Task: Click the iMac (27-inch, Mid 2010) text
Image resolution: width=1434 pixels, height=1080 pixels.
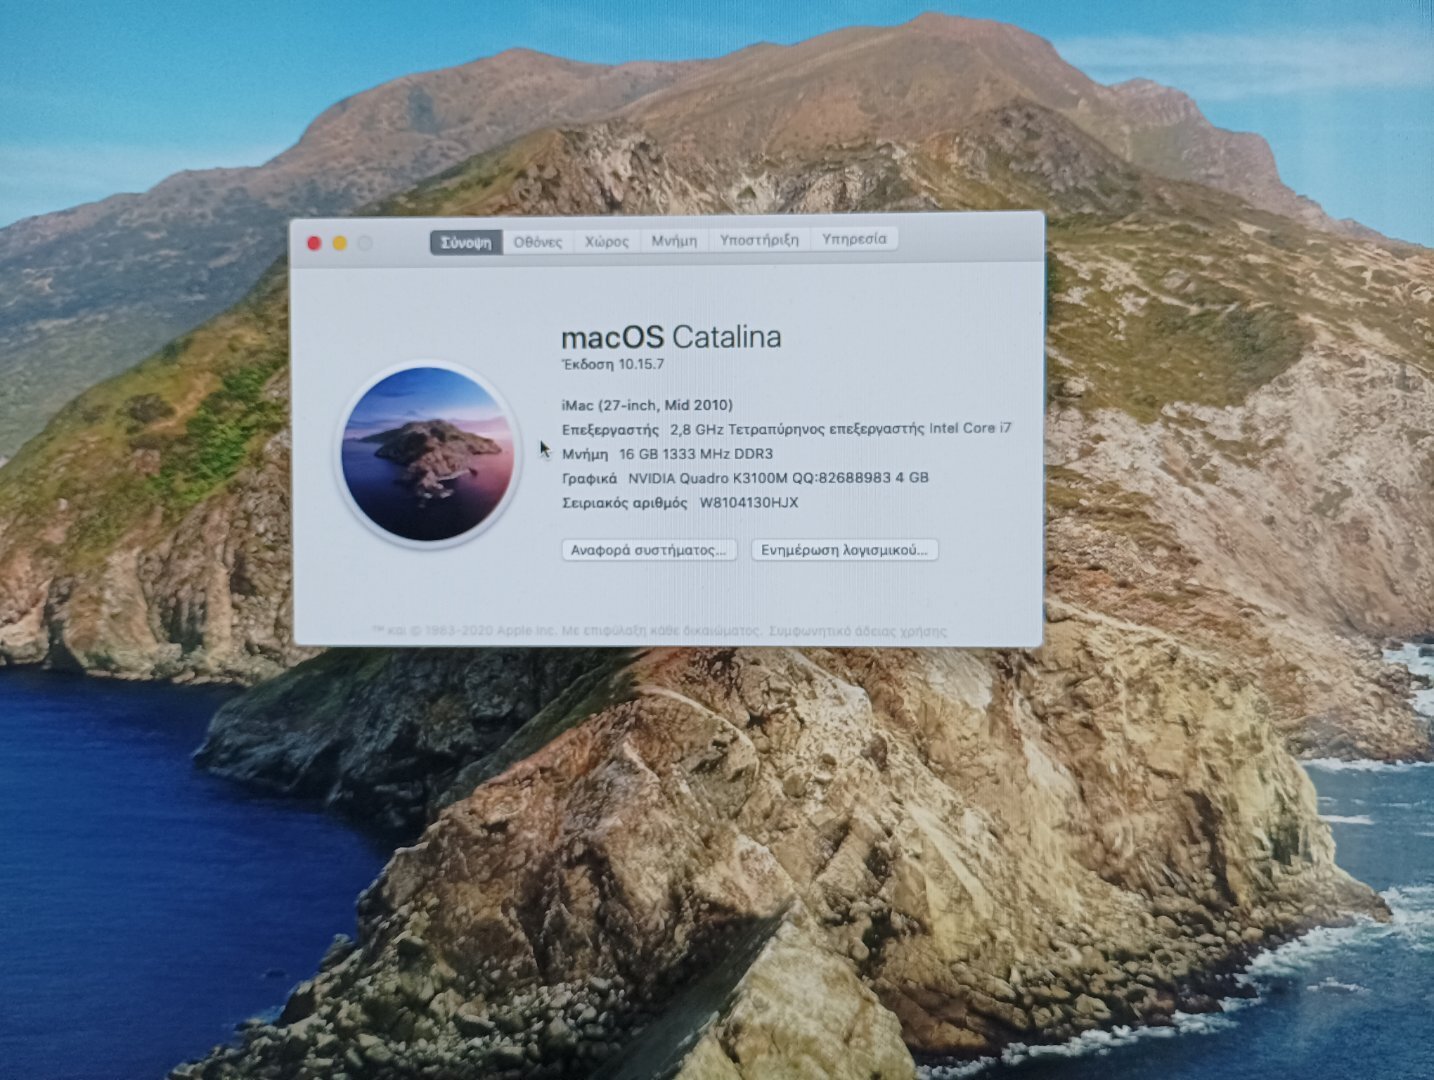Action: click(x=647, y=405)
